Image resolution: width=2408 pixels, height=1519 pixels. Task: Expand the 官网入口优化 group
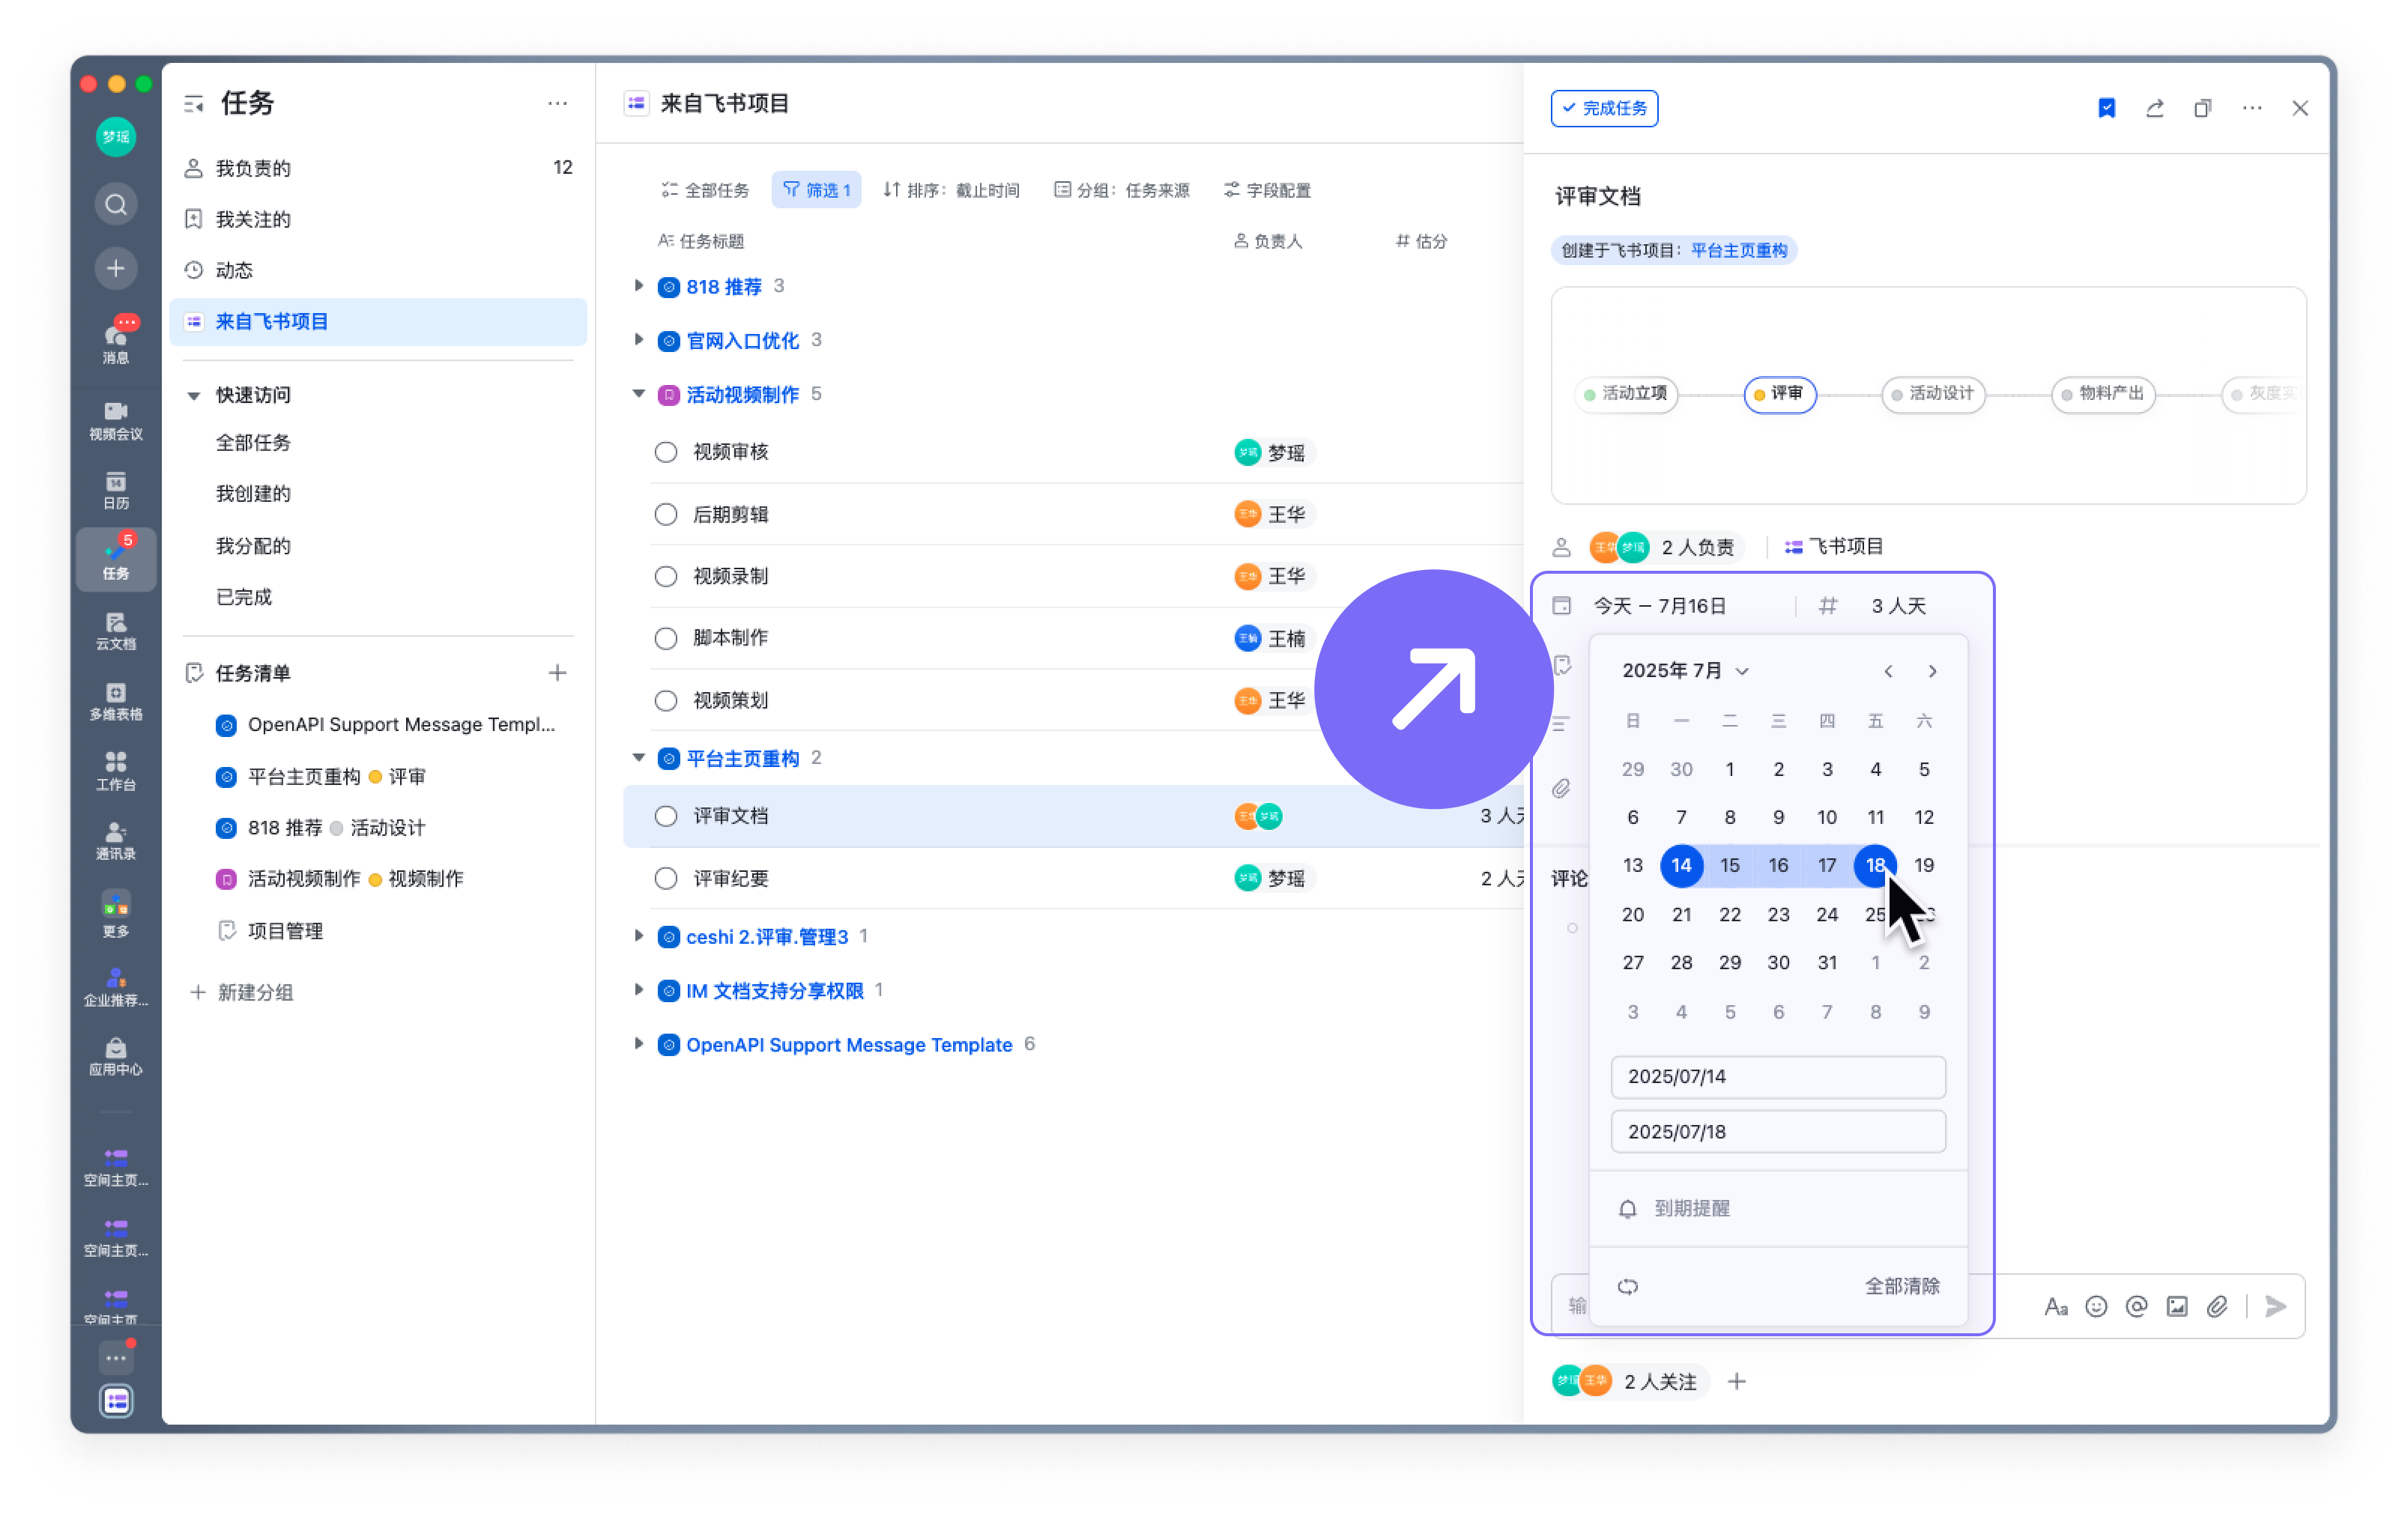click(638, 340)
